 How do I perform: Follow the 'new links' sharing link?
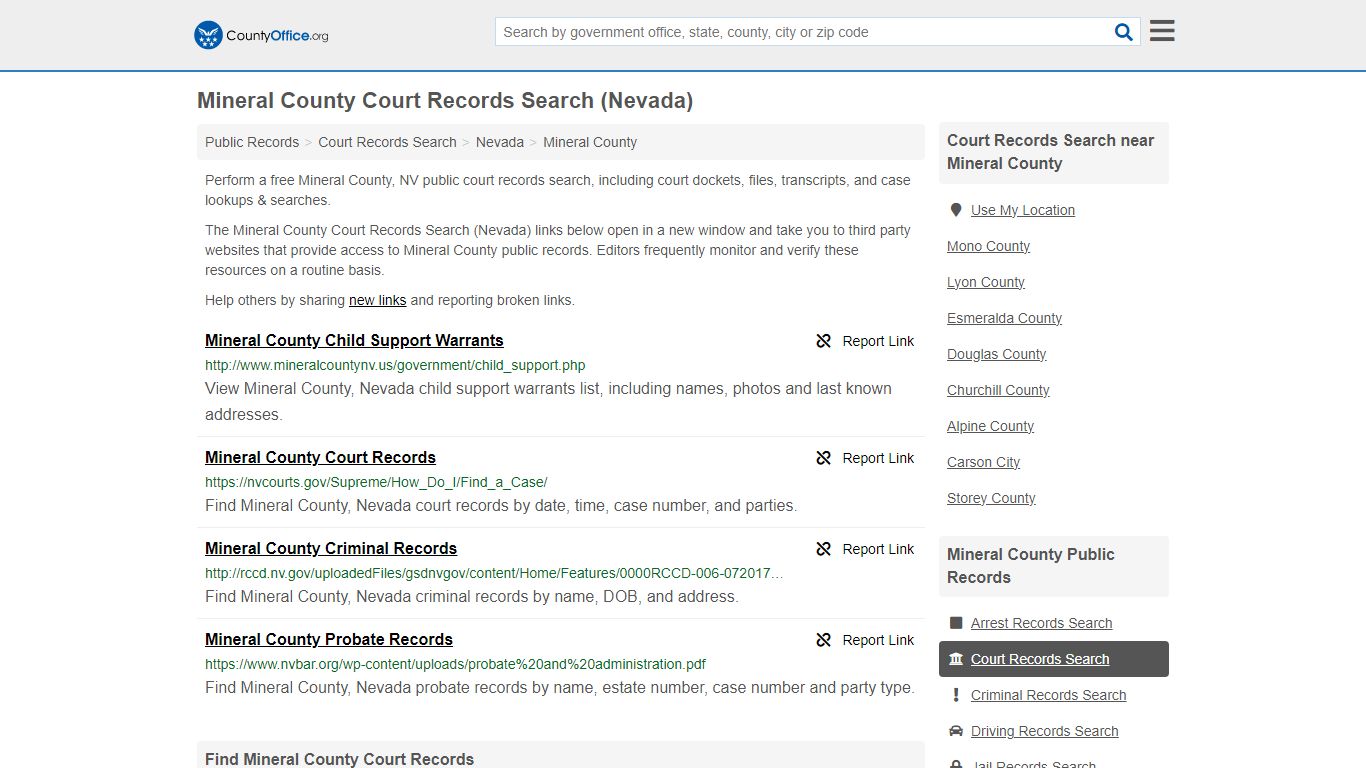coord(377,300)
